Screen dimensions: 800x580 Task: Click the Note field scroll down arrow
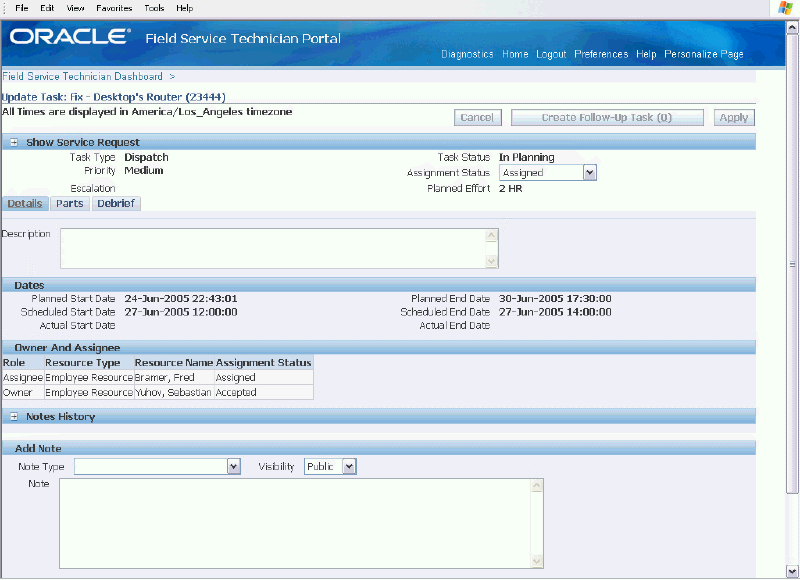click(537, 561)
